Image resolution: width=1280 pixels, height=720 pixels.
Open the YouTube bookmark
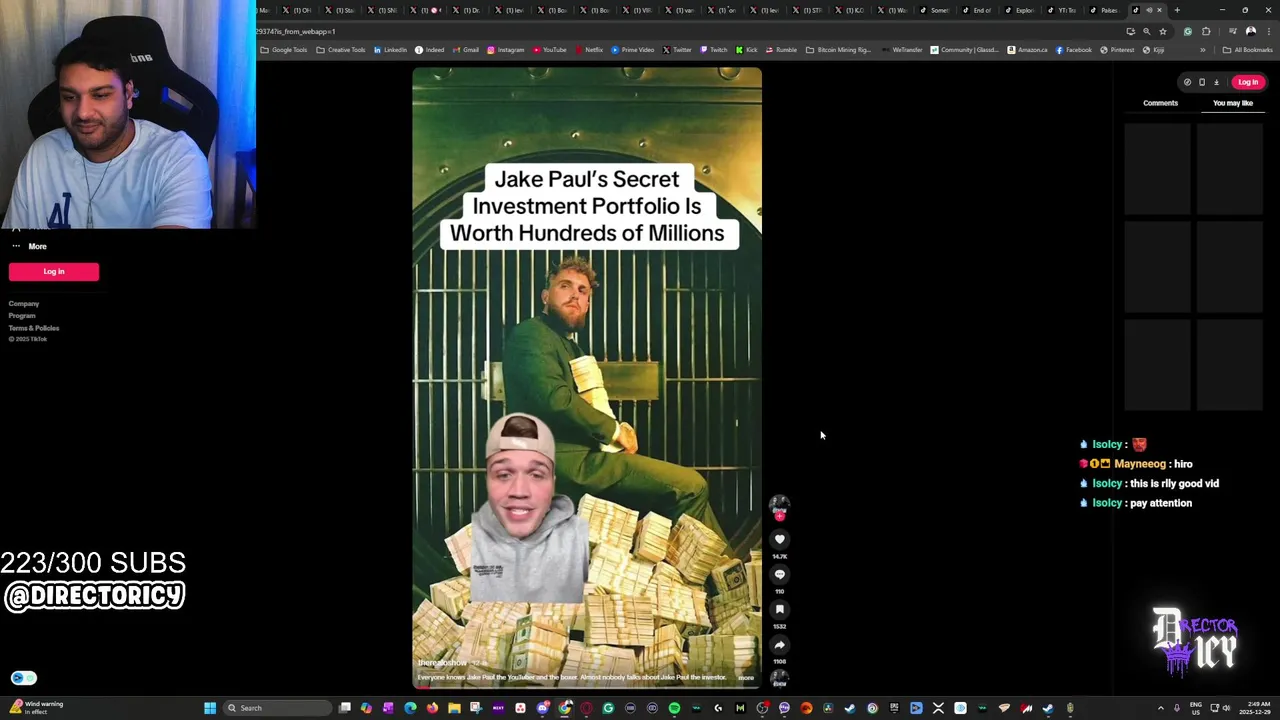pos(550,50)
